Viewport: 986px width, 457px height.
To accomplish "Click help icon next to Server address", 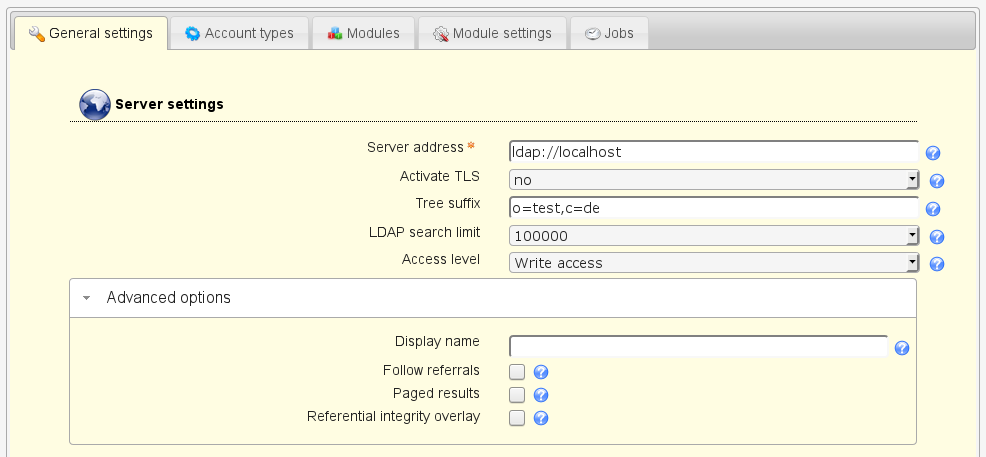I will coord(933,153).
